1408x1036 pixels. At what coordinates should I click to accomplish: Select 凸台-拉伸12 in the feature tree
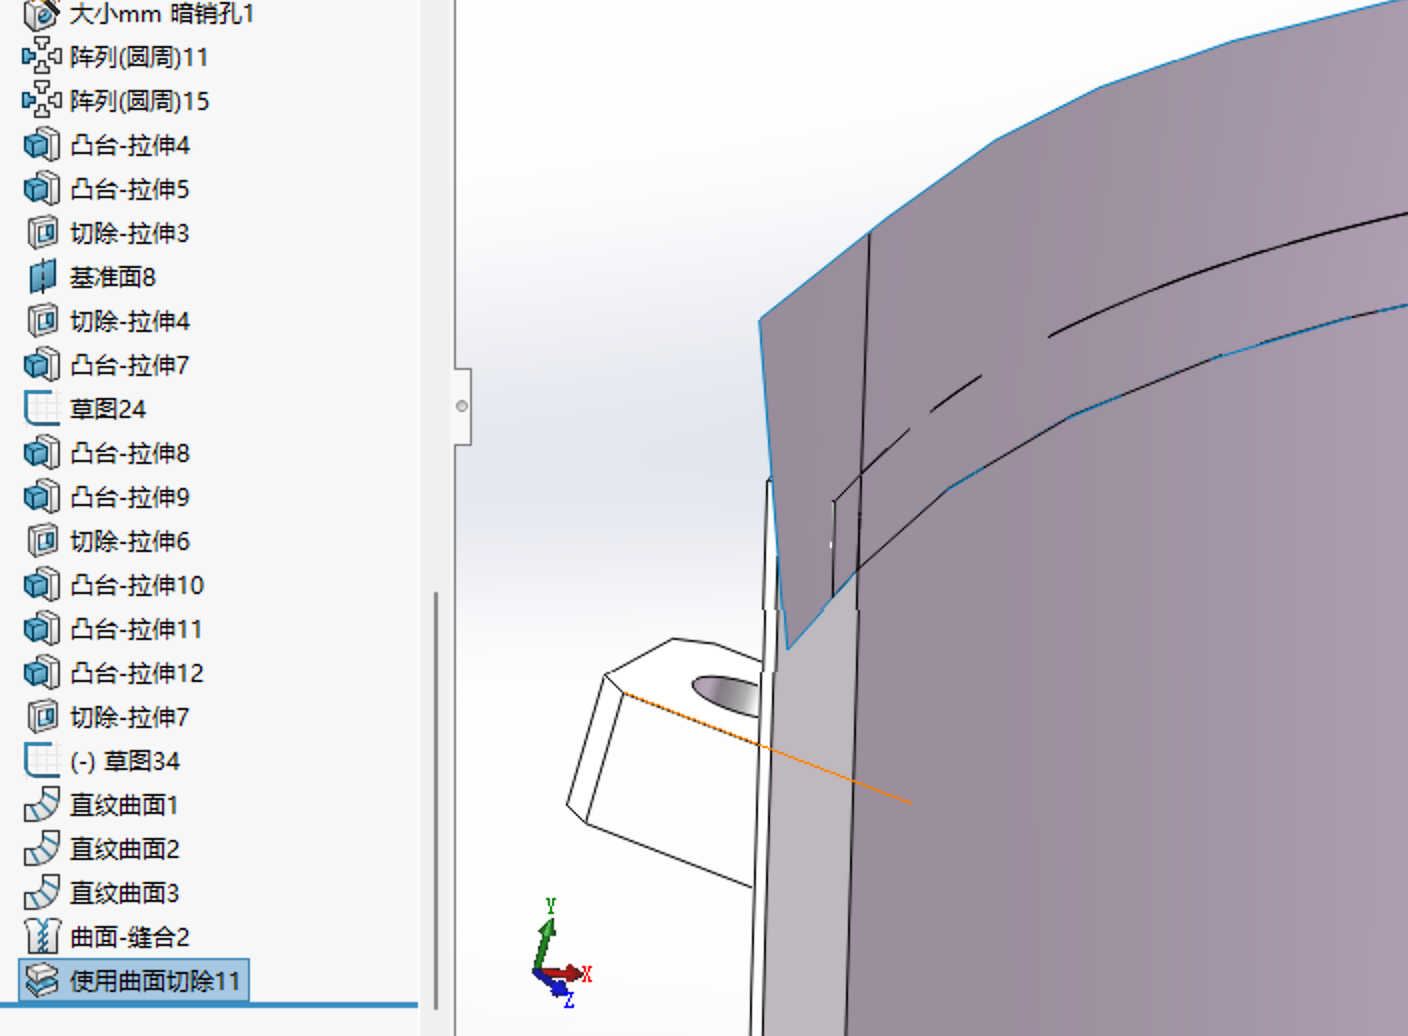136,673
